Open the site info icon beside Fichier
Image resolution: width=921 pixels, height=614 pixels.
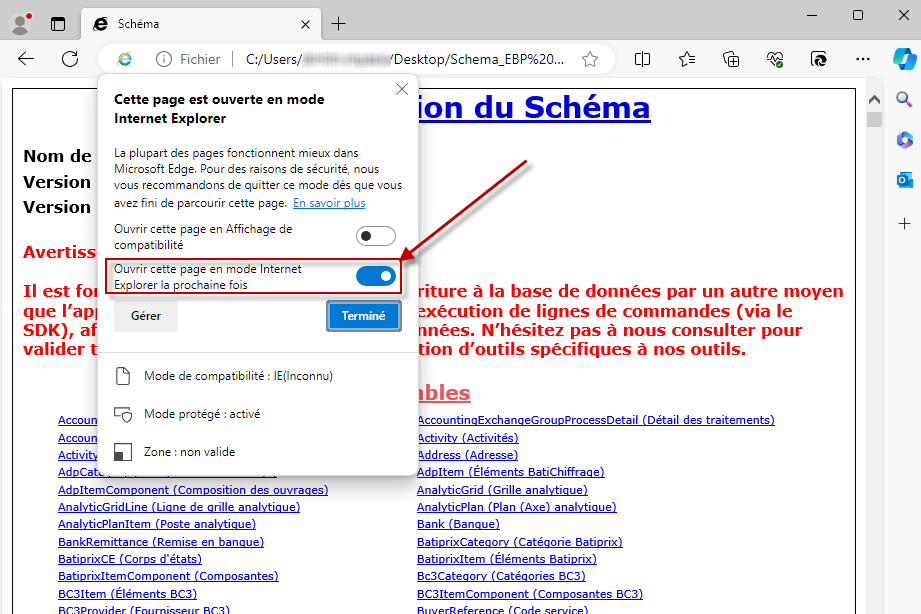tap(164, 59)
